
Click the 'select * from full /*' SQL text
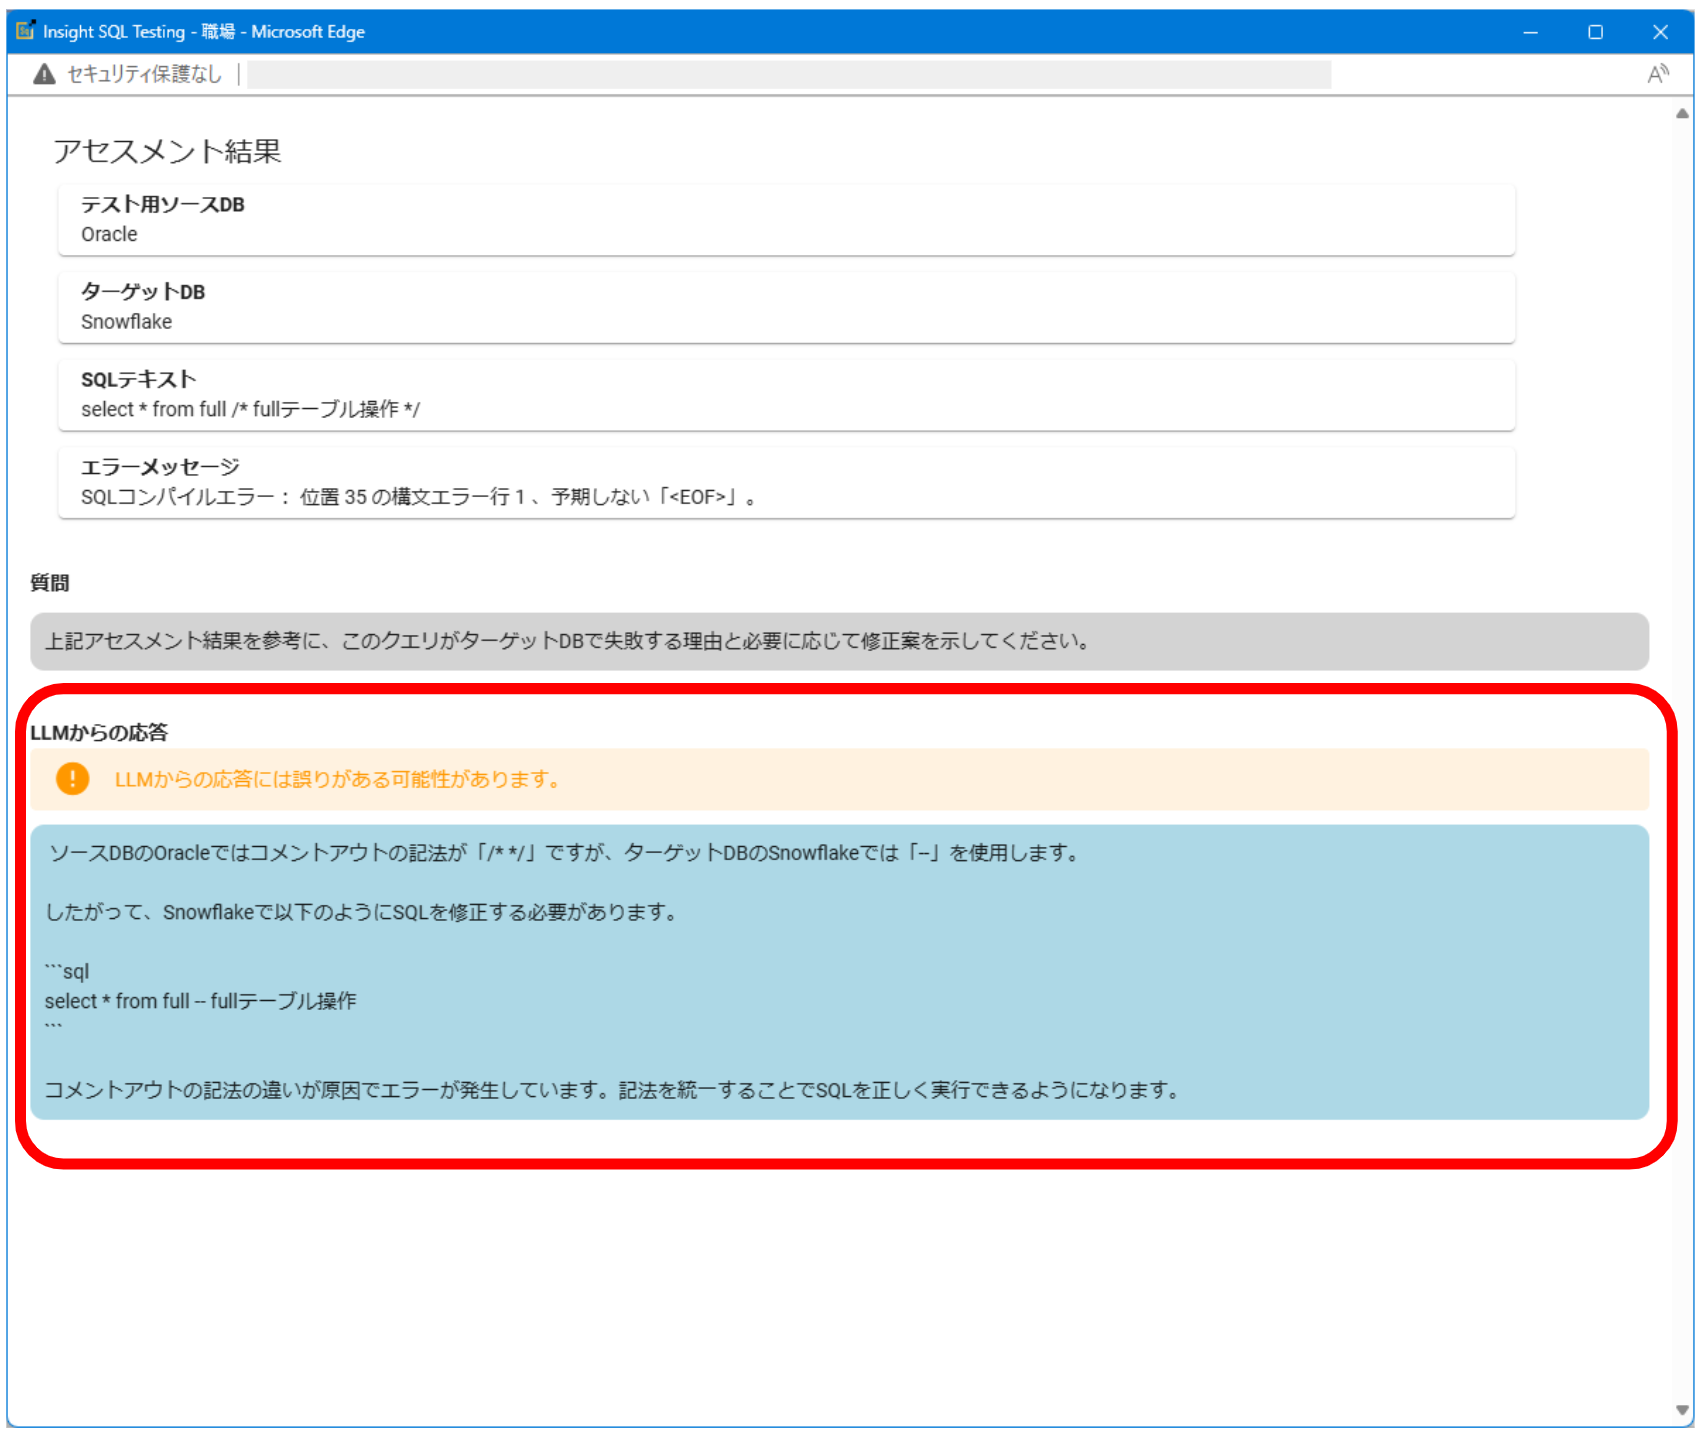click(251, 409)
